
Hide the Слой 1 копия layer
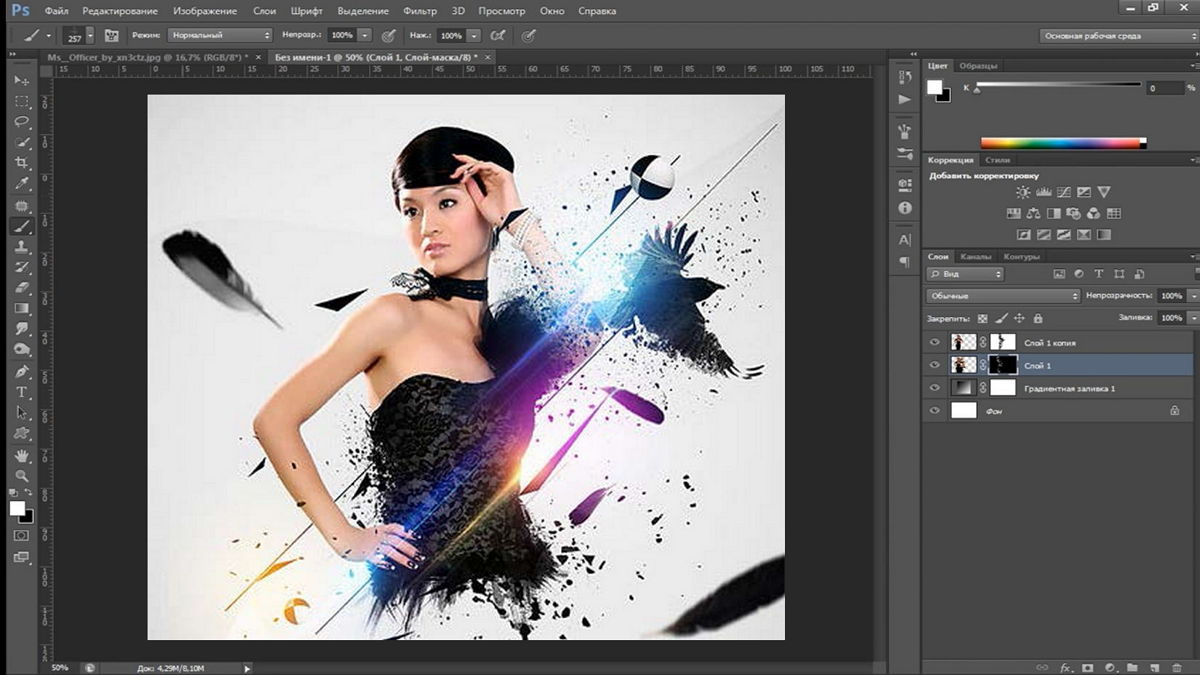[x=935, y=343]
